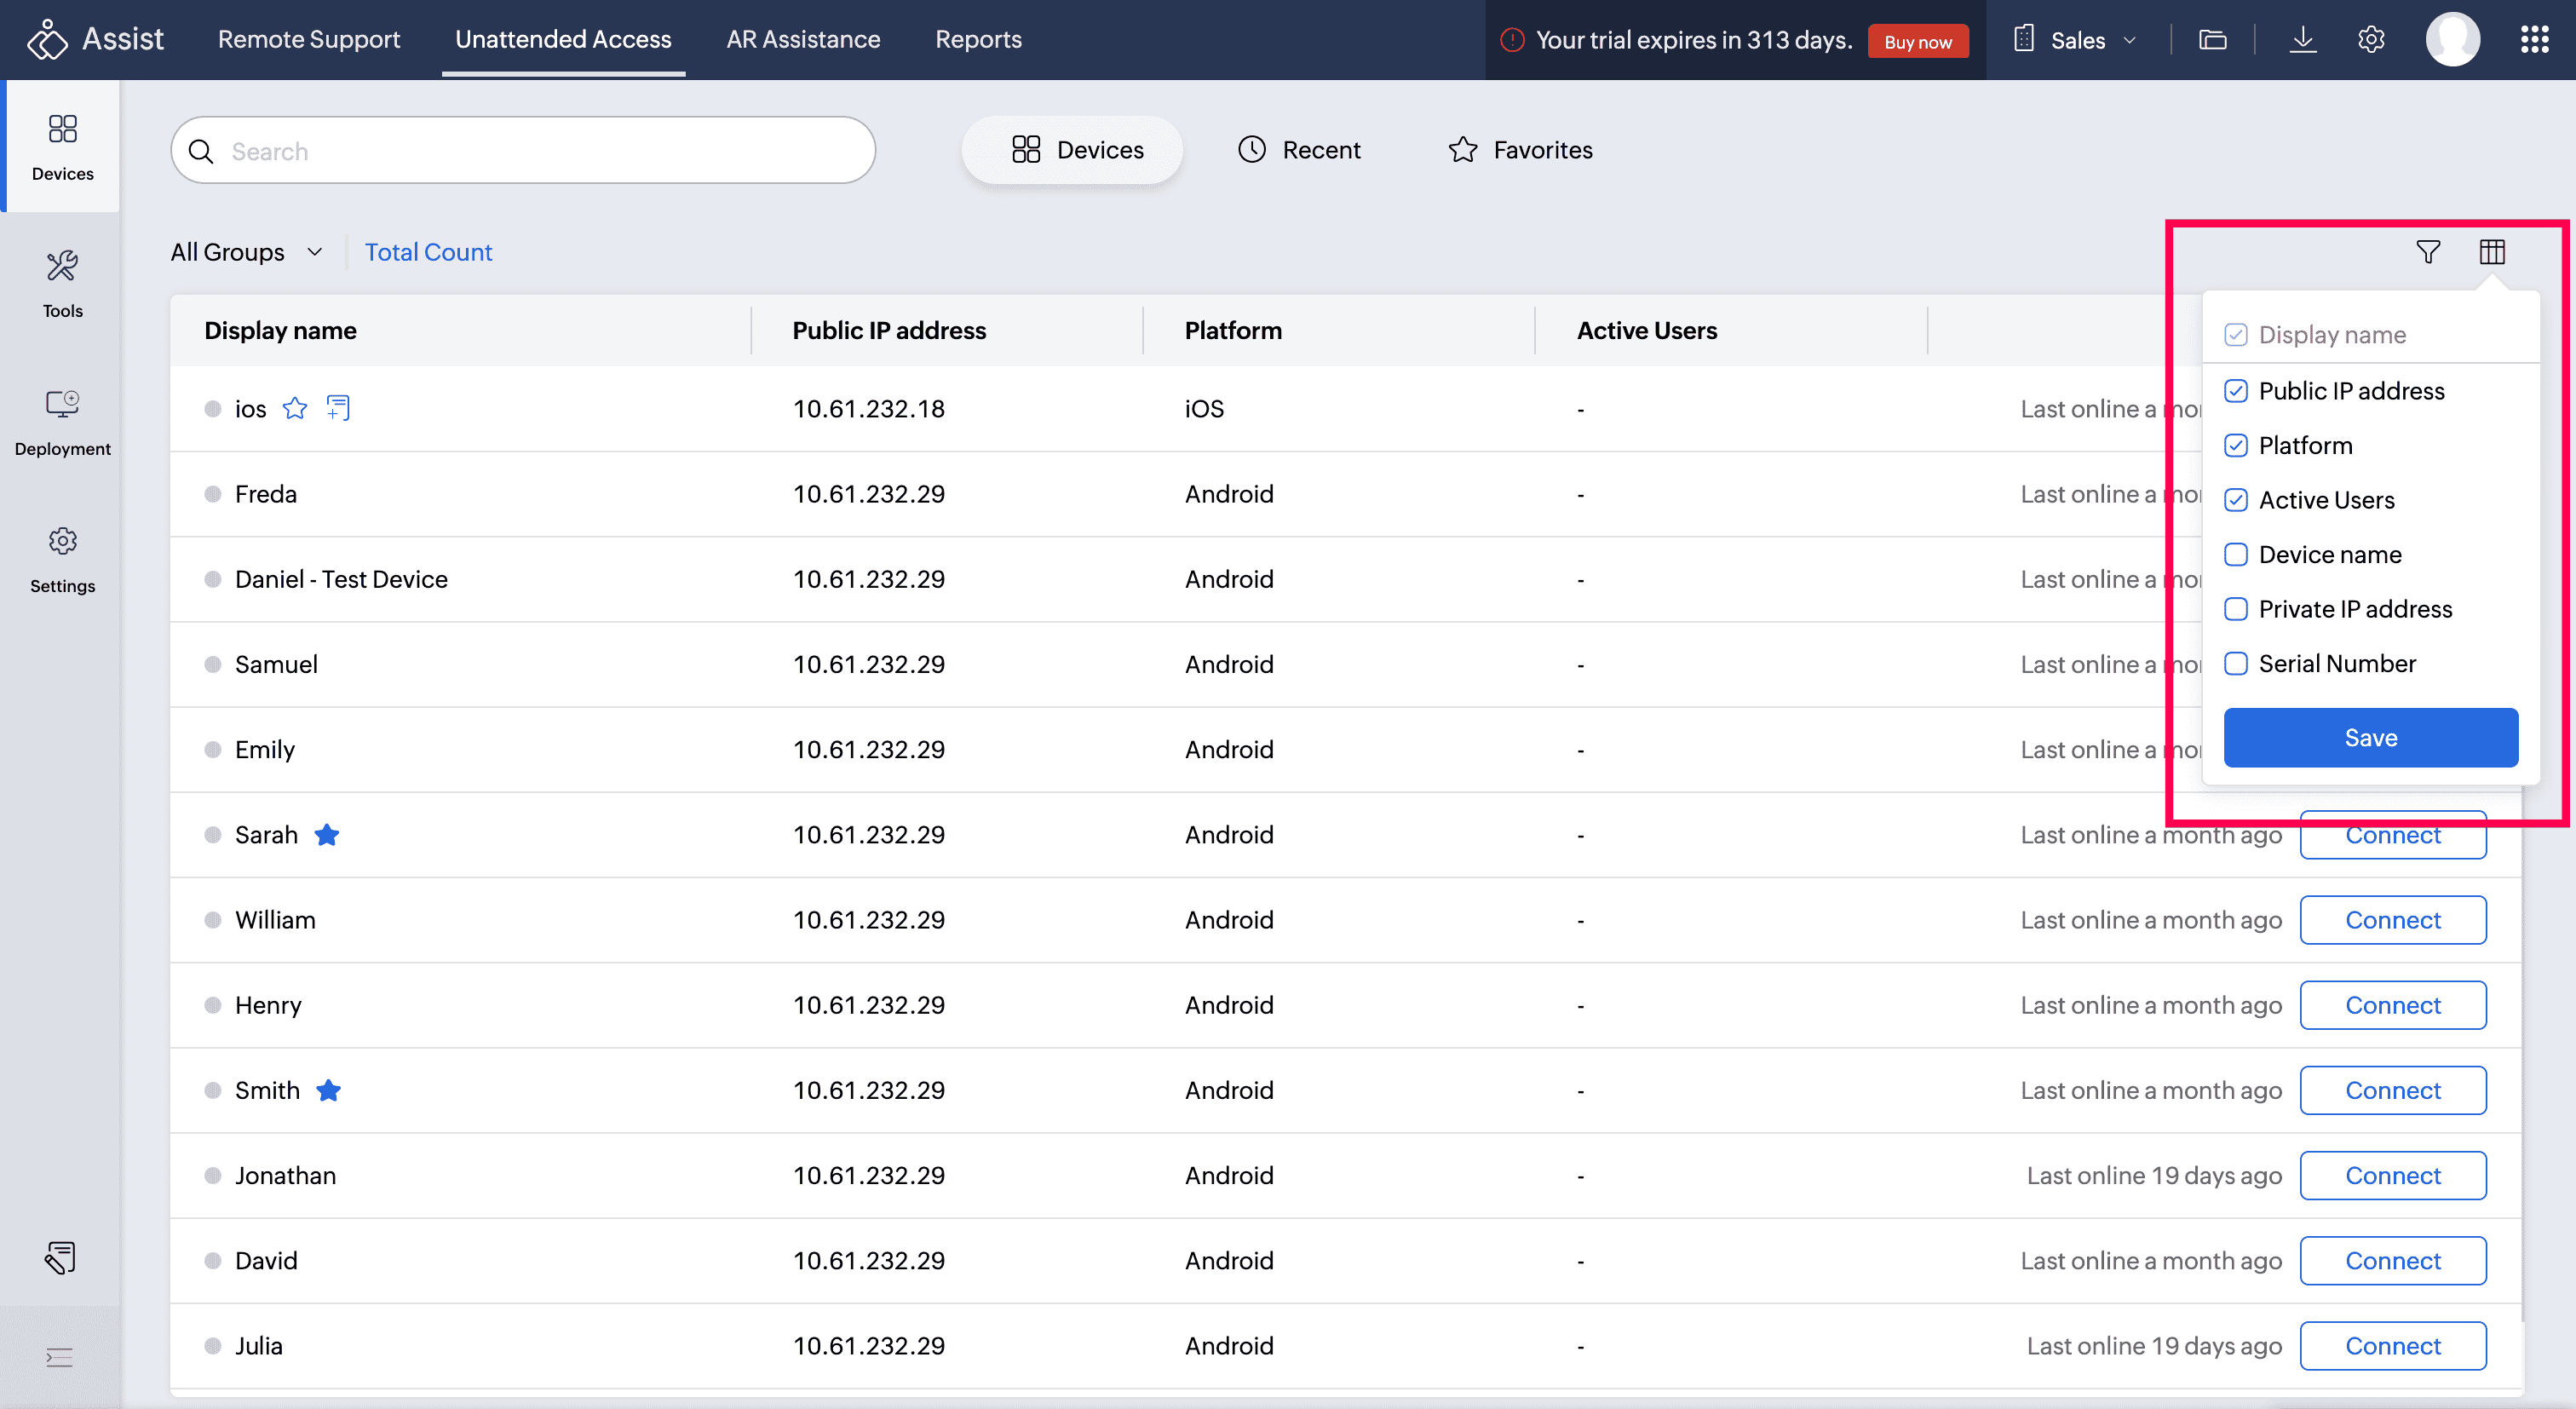This screenshot has width=2576, height=1409.
Task: Uncheck the Public IP address column
Action: tap(2236, 391)
